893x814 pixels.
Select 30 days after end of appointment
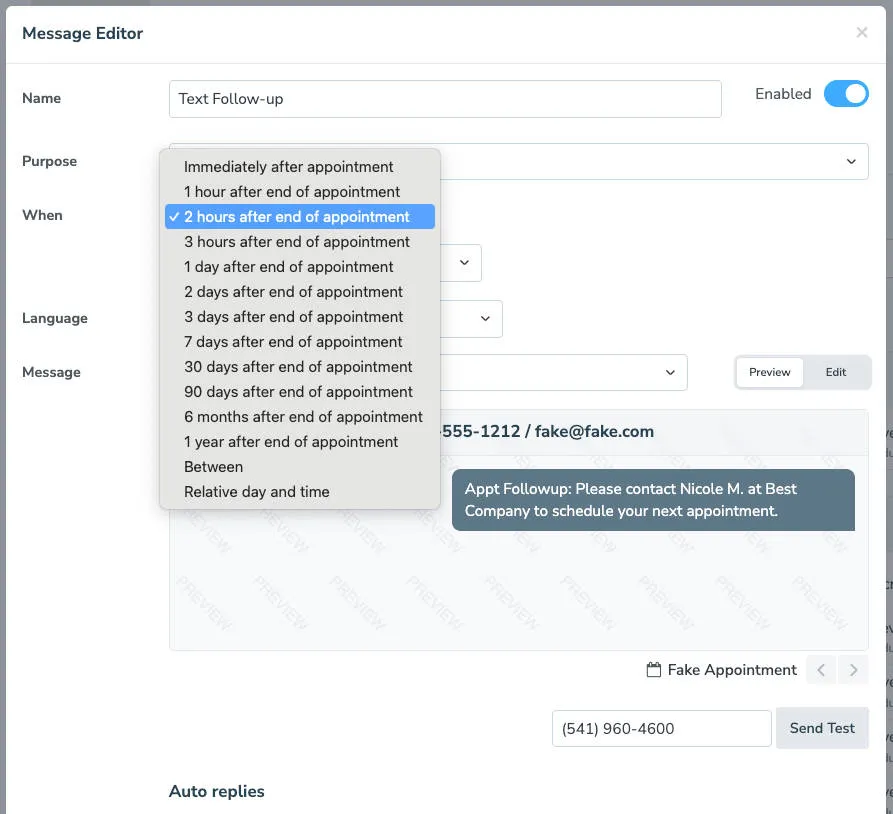(x=297, y=366)
